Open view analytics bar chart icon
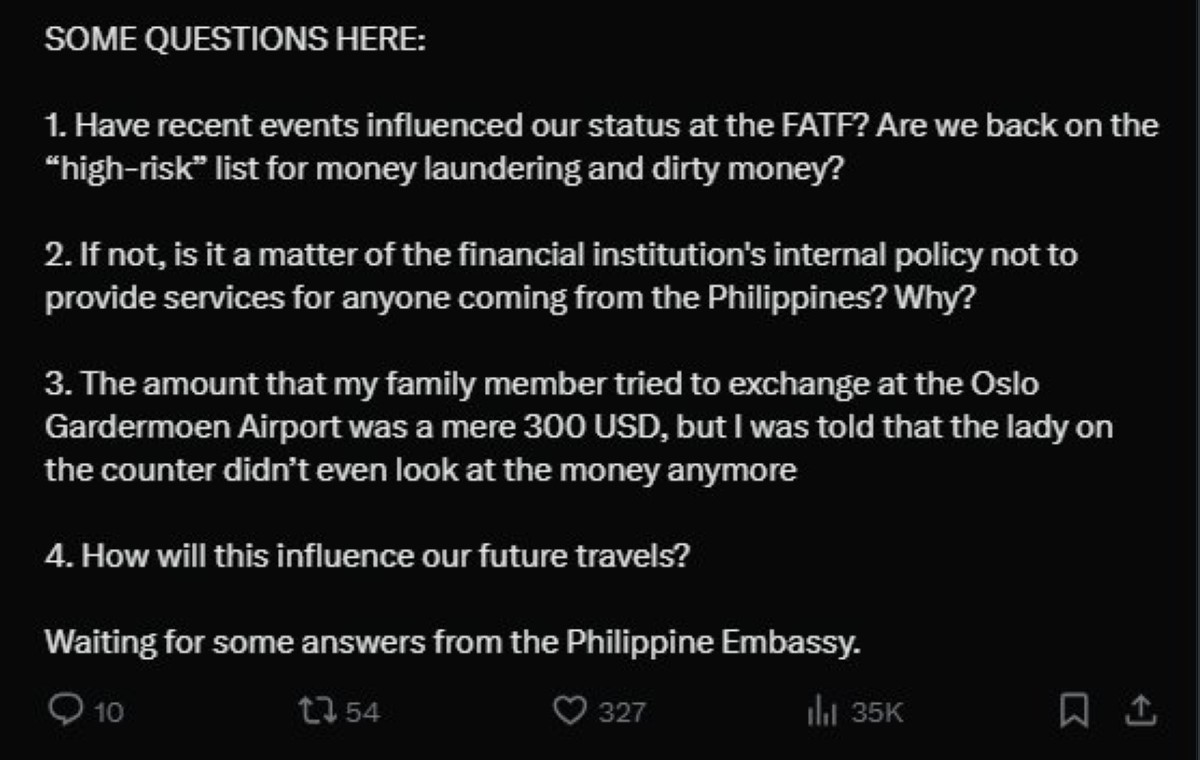1200x760 pixels. point(820,711)
